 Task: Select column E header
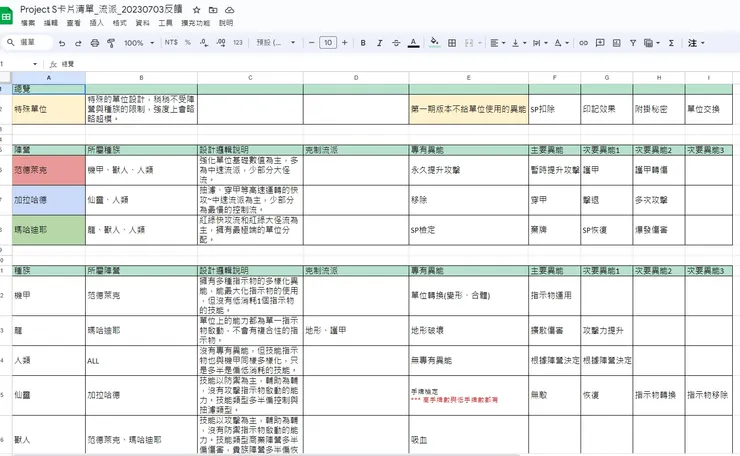pos(468,78)
